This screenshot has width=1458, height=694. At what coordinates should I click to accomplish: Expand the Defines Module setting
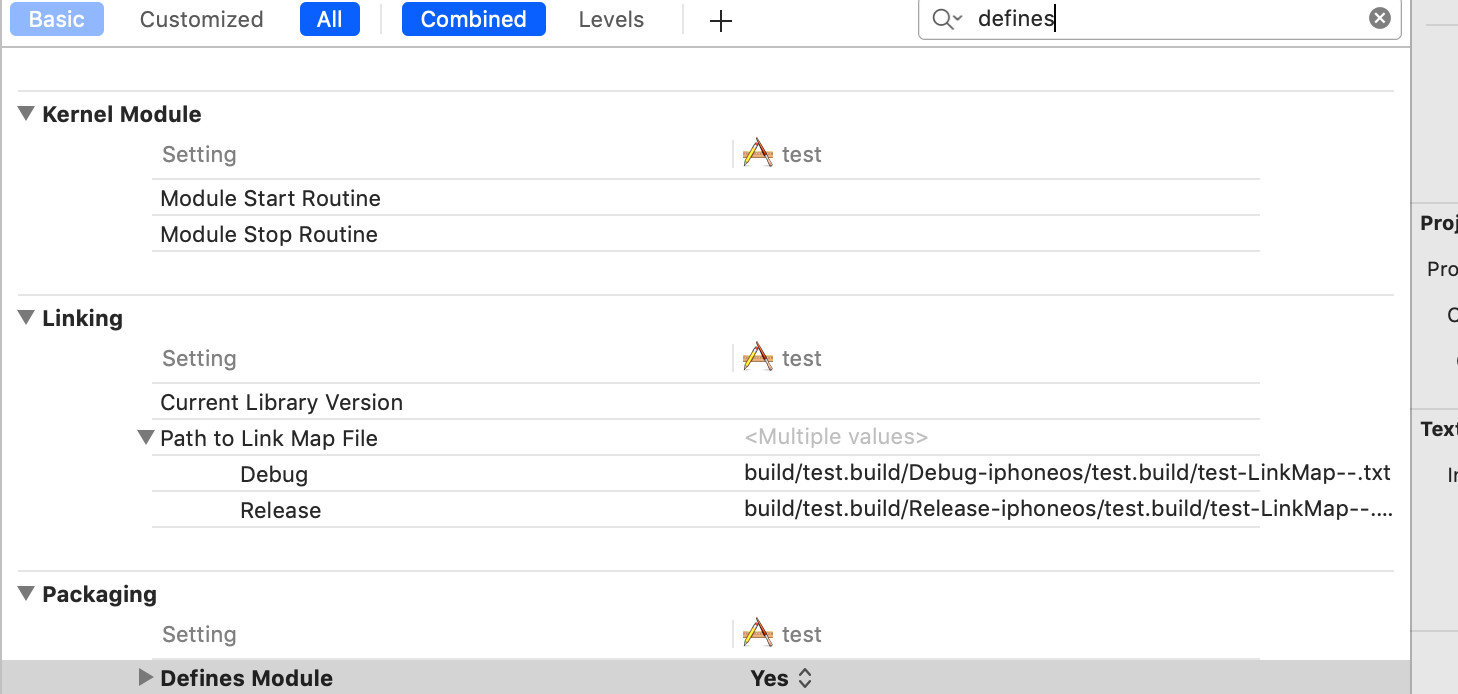coord(146,678)
